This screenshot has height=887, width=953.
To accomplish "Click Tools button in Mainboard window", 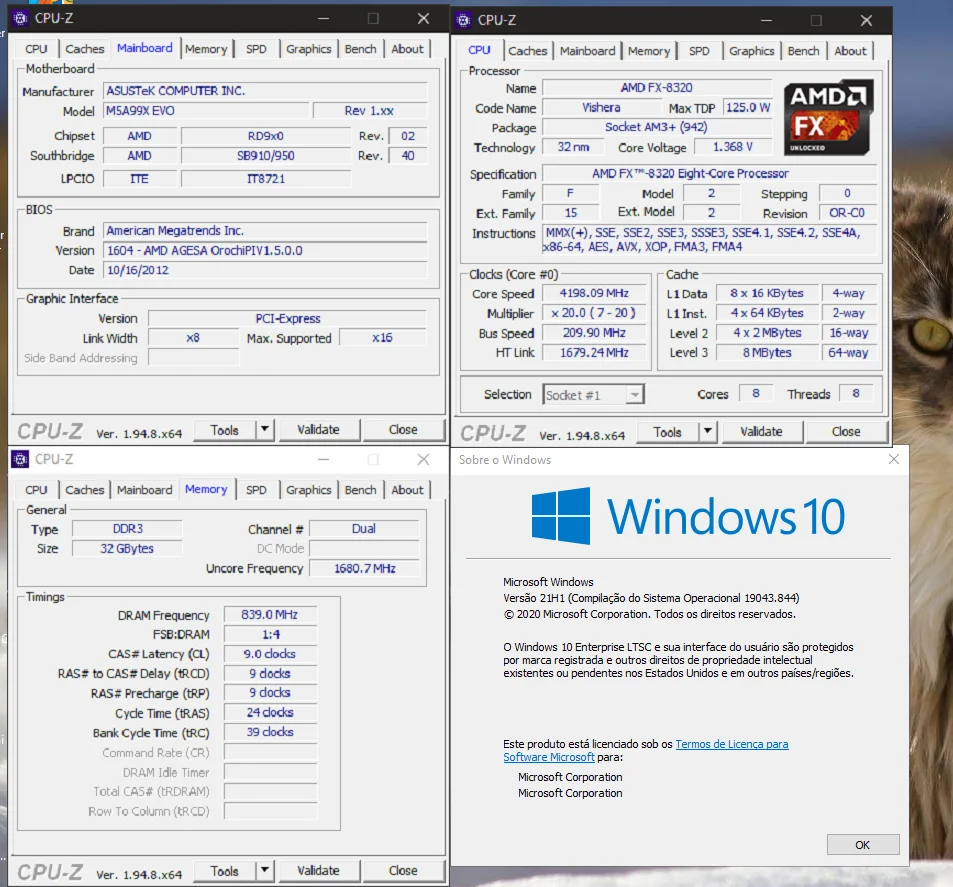I will coord(224,430).
